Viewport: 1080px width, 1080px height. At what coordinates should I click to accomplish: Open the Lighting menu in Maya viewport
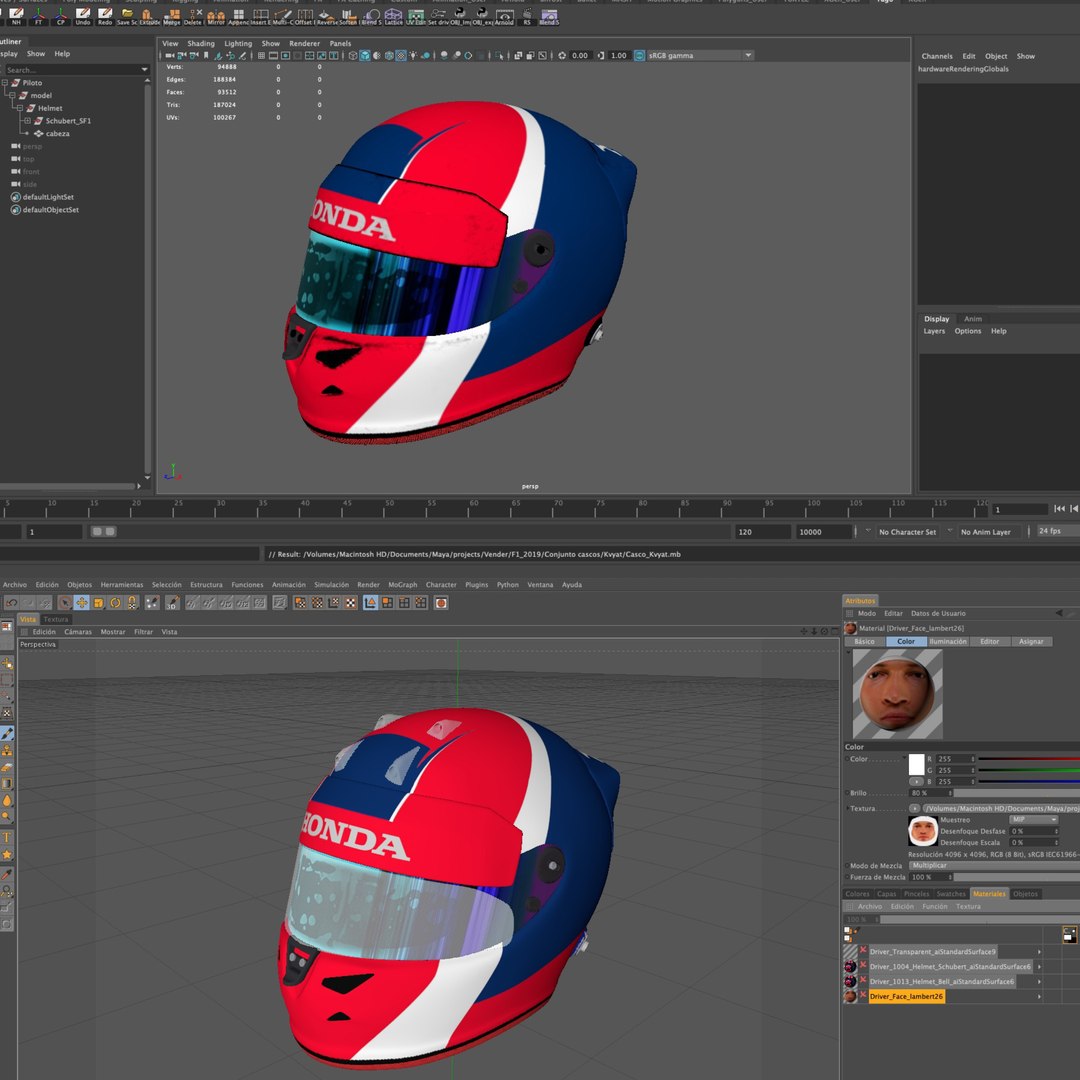[x=238, y=43]
